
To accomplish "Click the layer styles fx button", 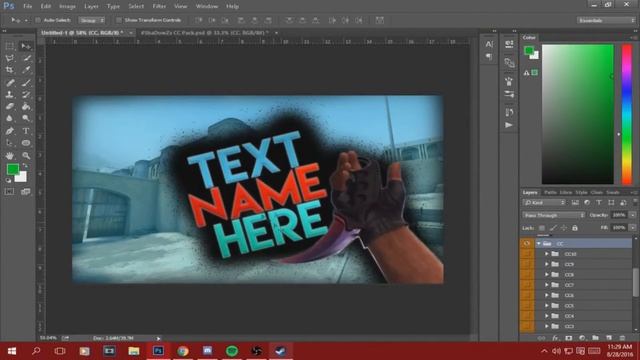I will click(x=555, y=338).
